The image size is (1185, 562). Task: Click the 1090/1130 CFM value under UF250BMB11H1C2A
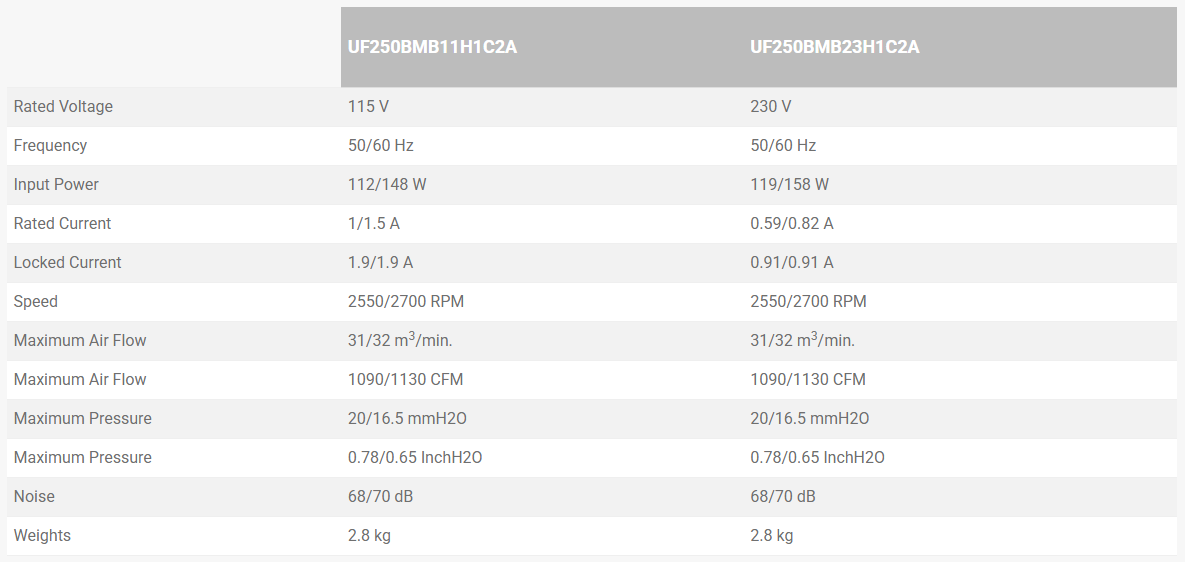[x=405, y=380]
